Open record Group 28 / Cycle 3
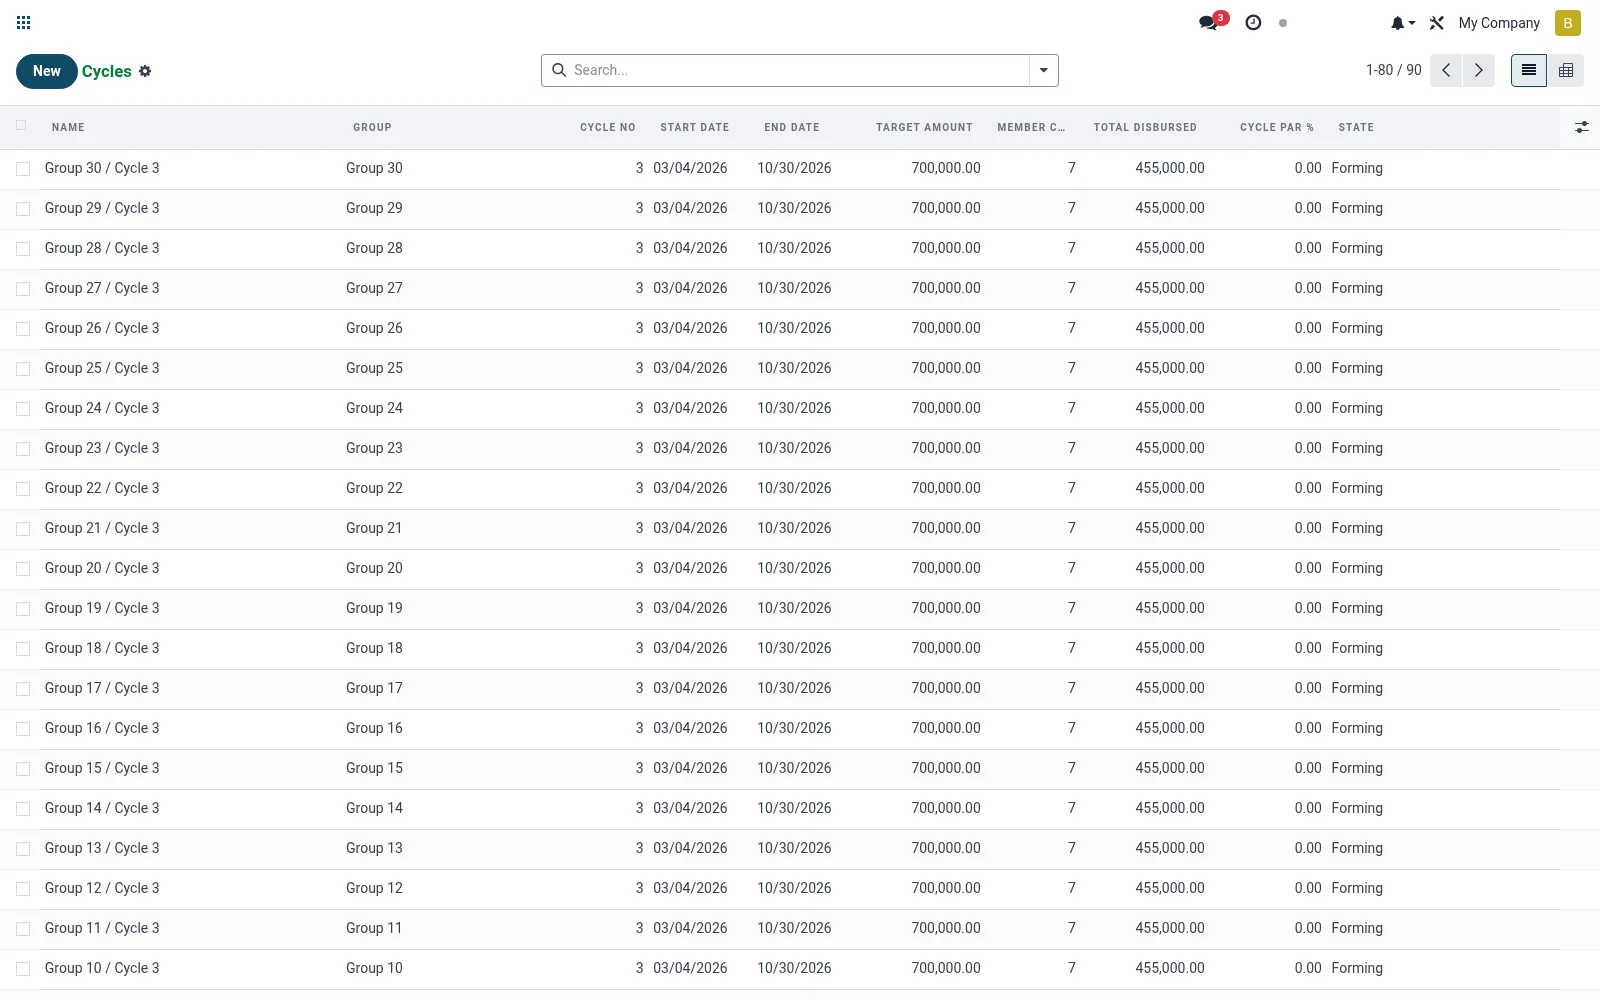Viewport: 1600px width, 1000px height. click(x=102, y=248)
